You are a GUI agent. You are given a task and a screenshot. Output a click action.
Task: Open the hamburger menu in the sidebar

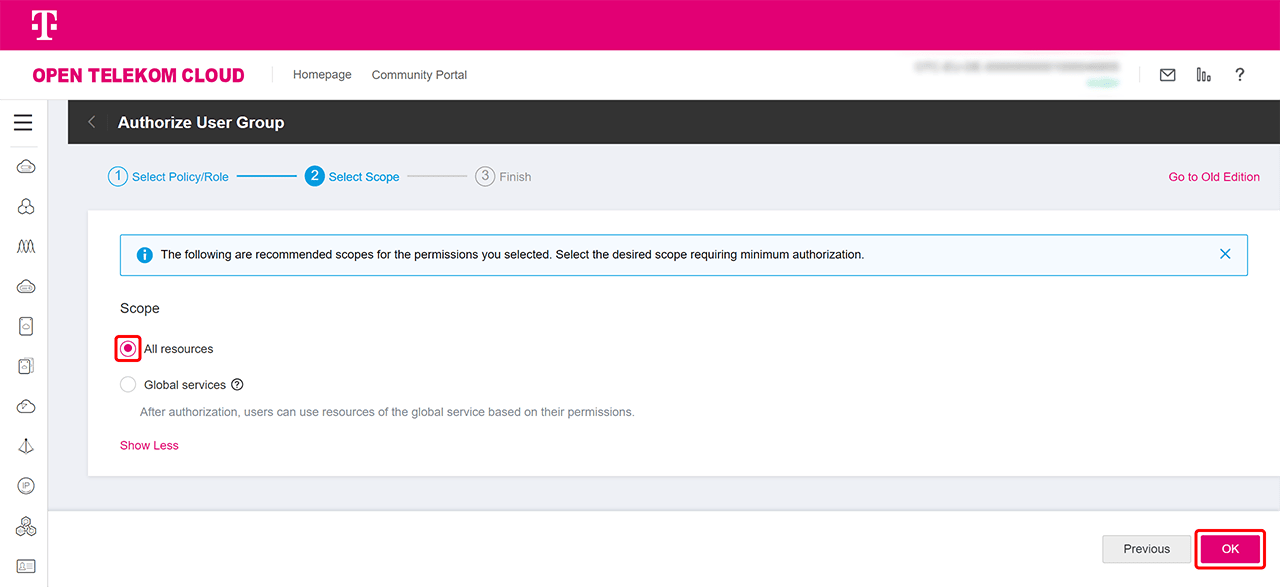point(23,123)
